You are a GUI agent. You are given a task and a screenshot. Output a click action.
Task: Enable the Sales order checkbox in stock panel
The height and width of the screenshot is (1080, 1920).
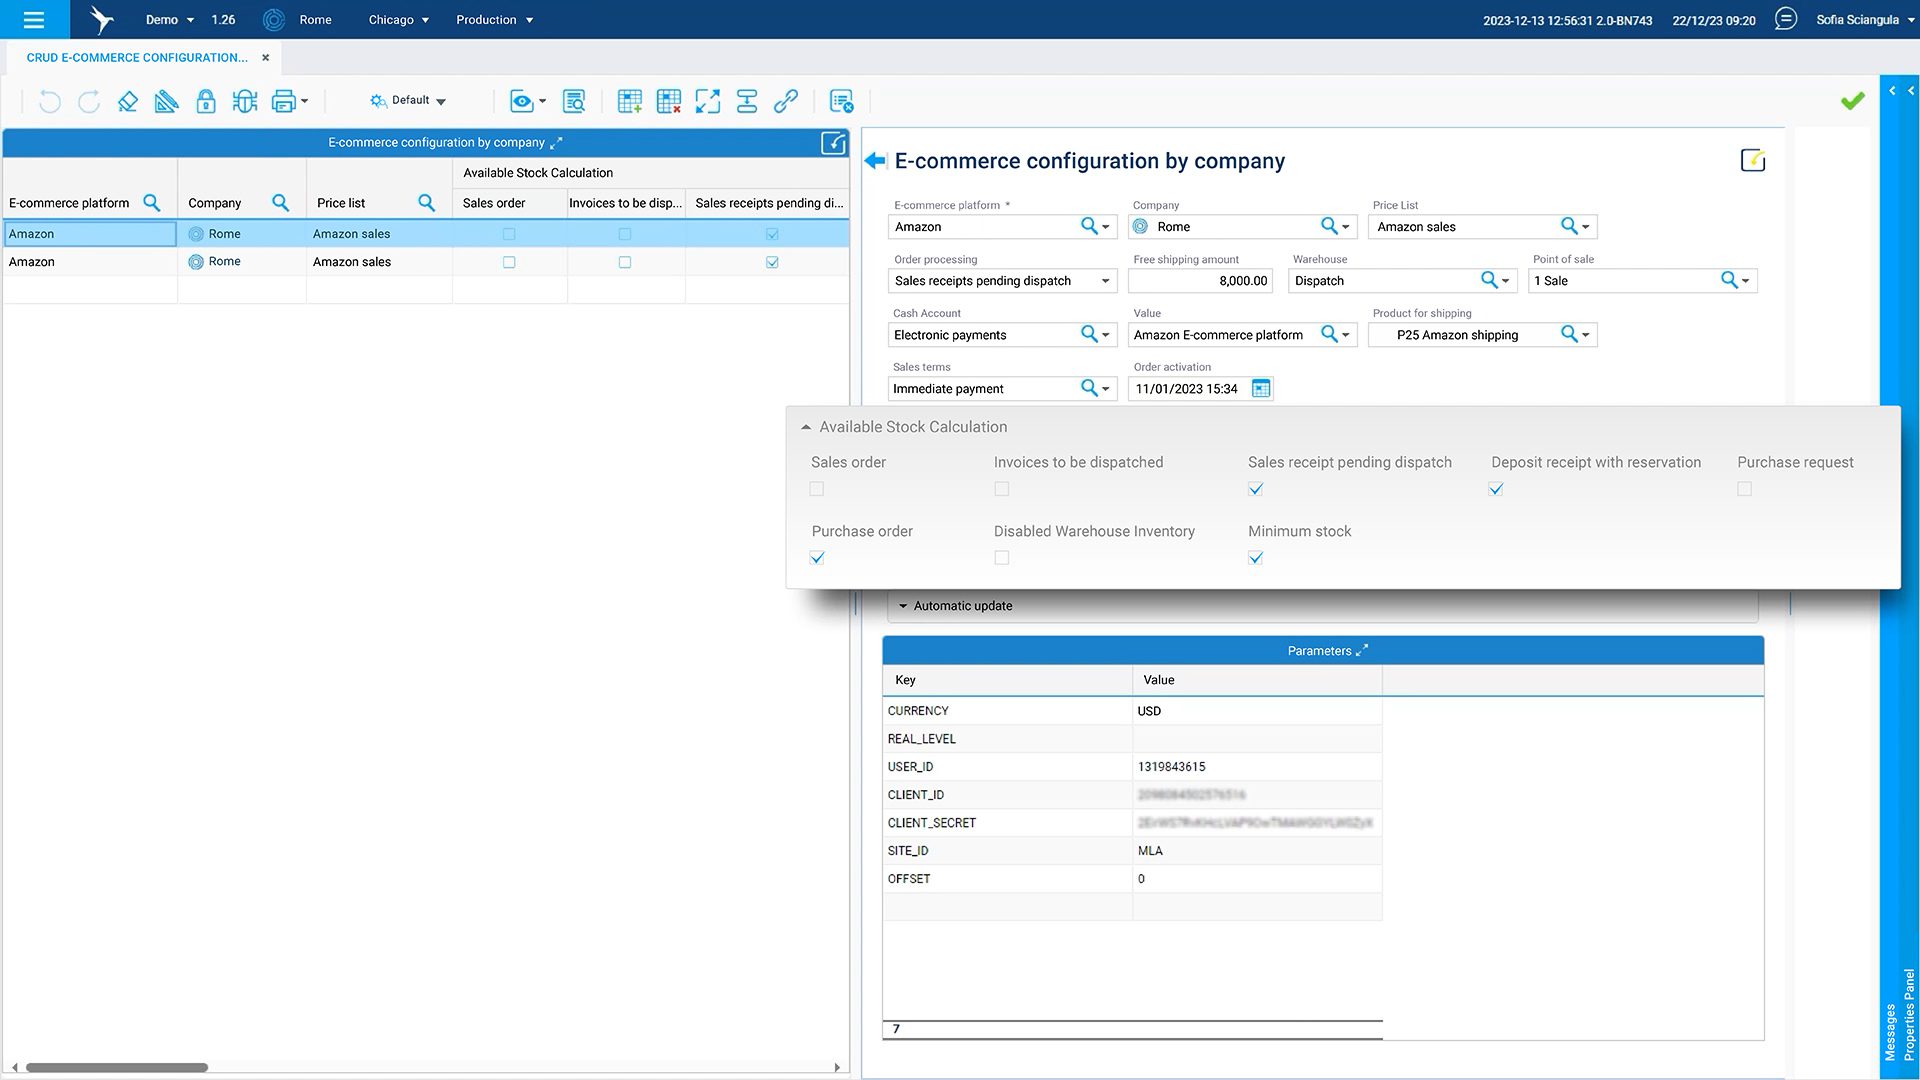point(817,489)
